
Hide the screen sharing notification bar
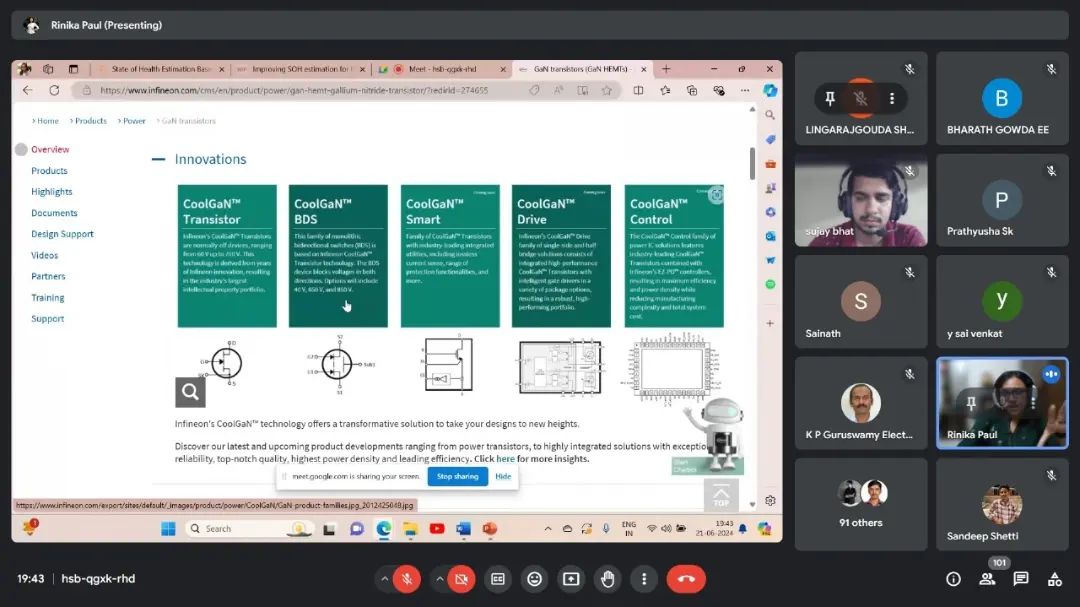pos(503,476)
